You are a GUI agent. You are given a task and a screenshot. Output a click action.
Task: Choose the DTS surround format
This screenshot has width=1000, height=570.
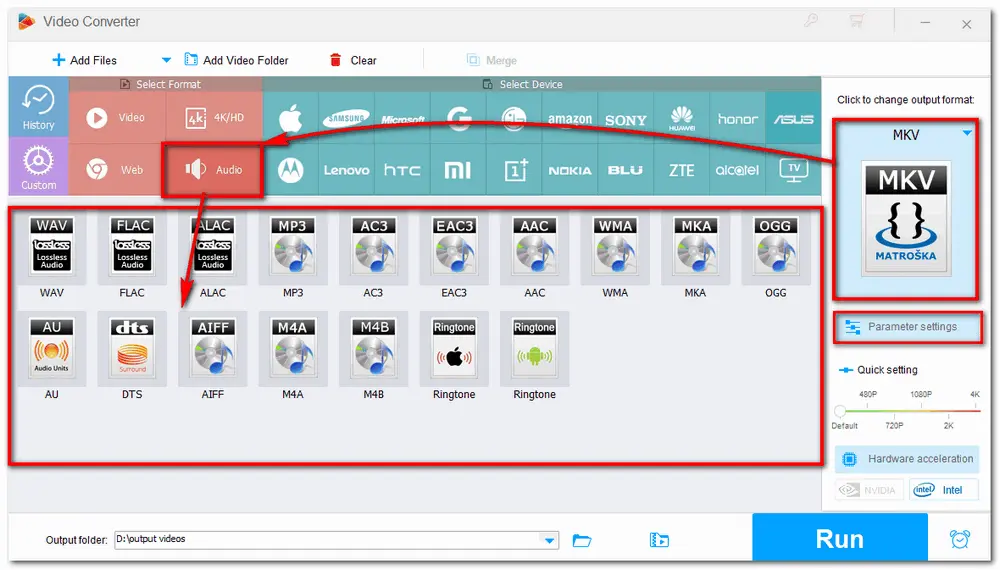(x=132, y=349)
